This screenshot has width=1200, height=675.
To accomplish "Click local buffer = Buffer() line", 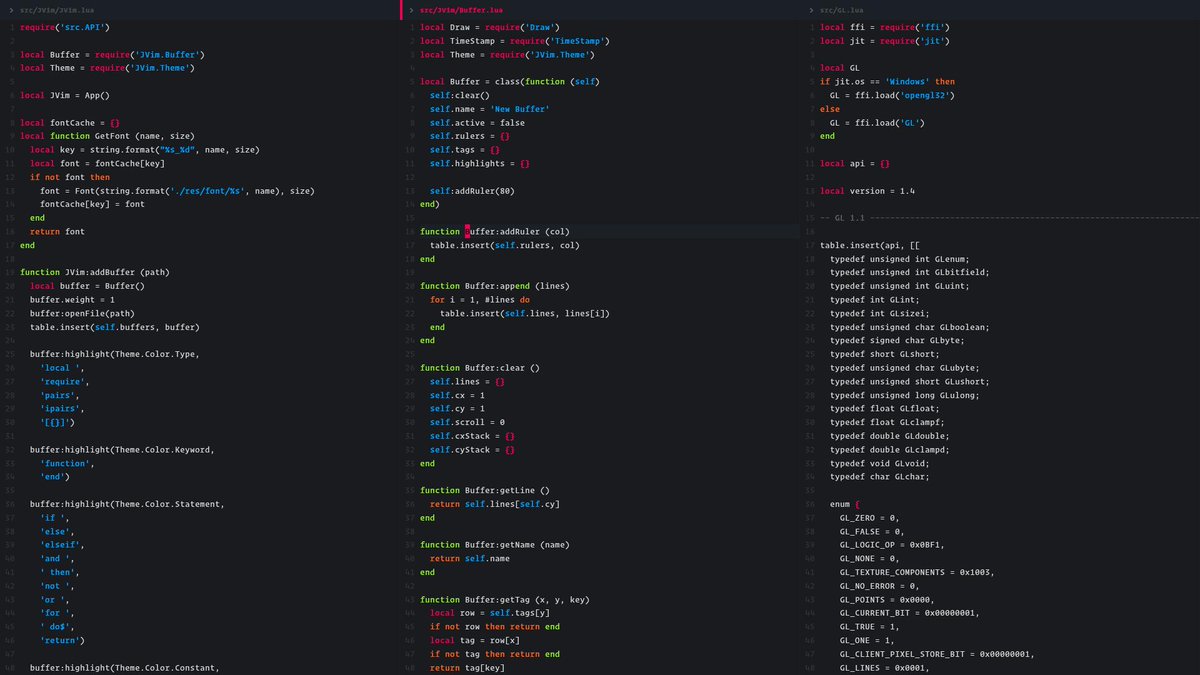I will (87, 286).
